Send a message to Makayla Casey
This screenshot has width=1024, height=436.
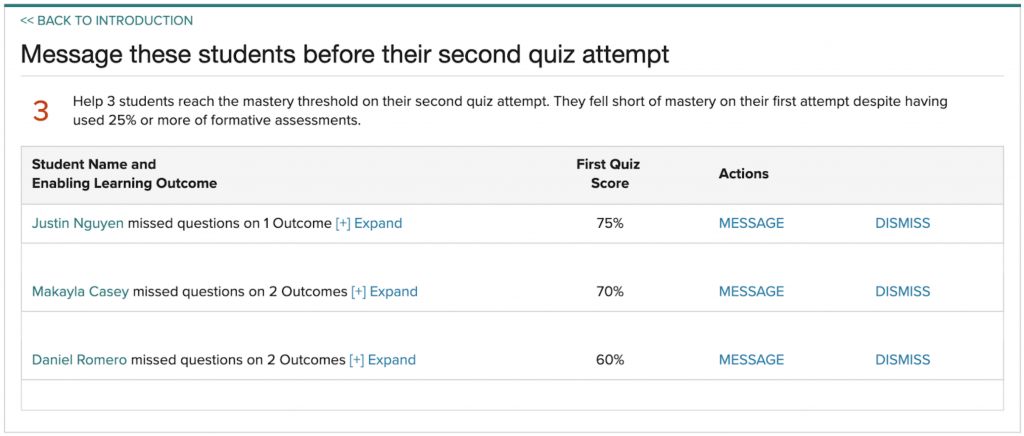pos(751,292)
